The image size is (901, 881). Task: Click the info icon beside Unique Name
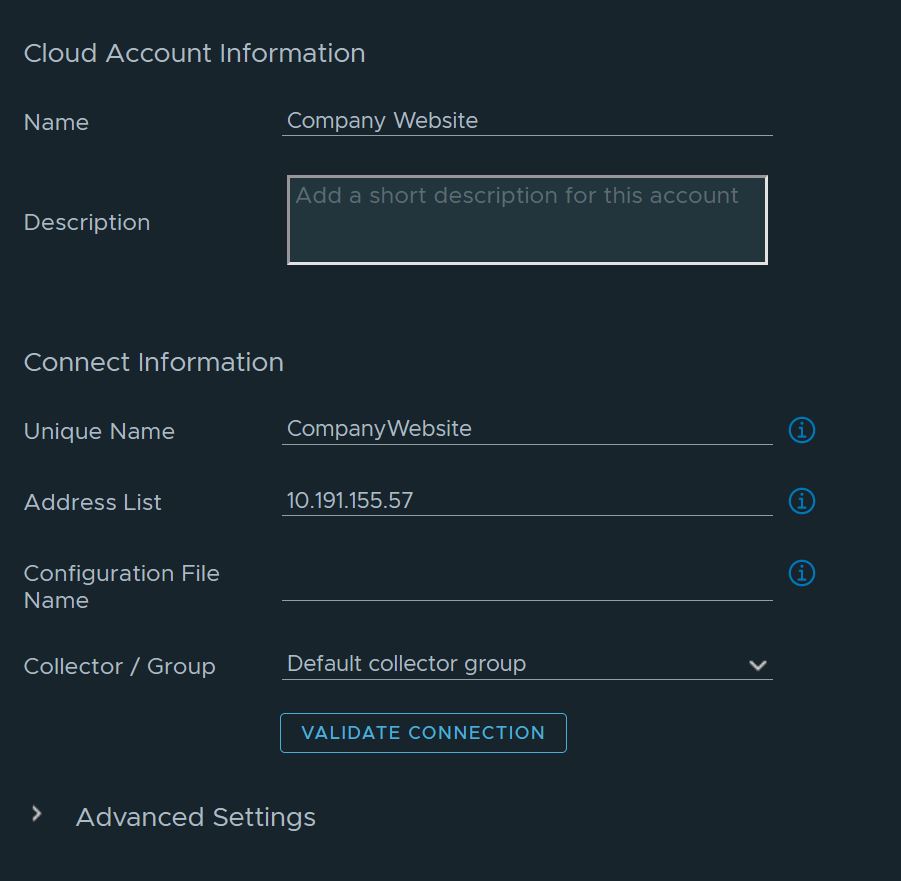801,430
